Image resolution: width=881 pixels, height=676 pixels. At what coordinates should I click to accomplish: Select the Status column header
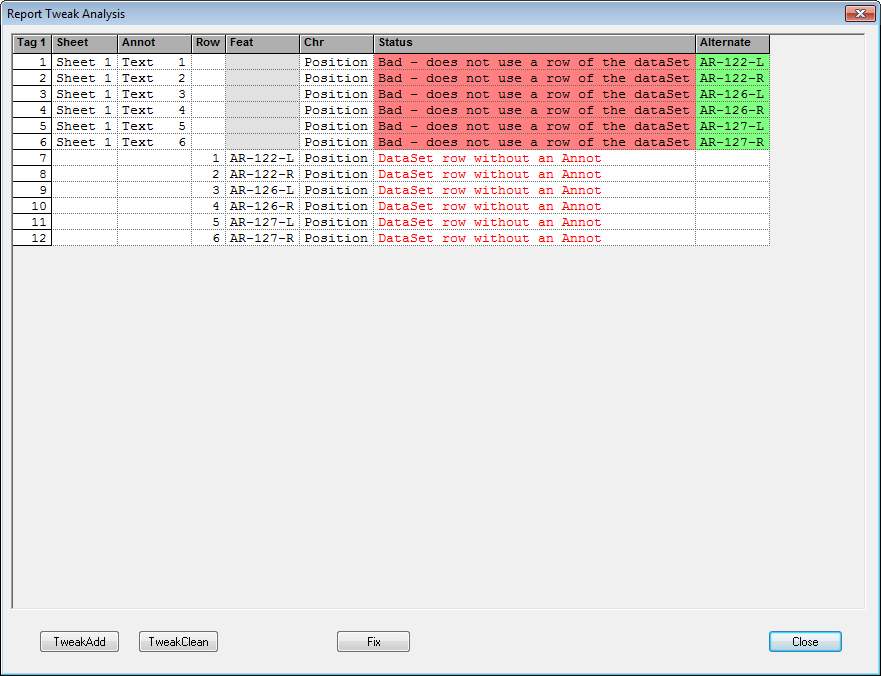pyautogui.click(x=534, y=43)
